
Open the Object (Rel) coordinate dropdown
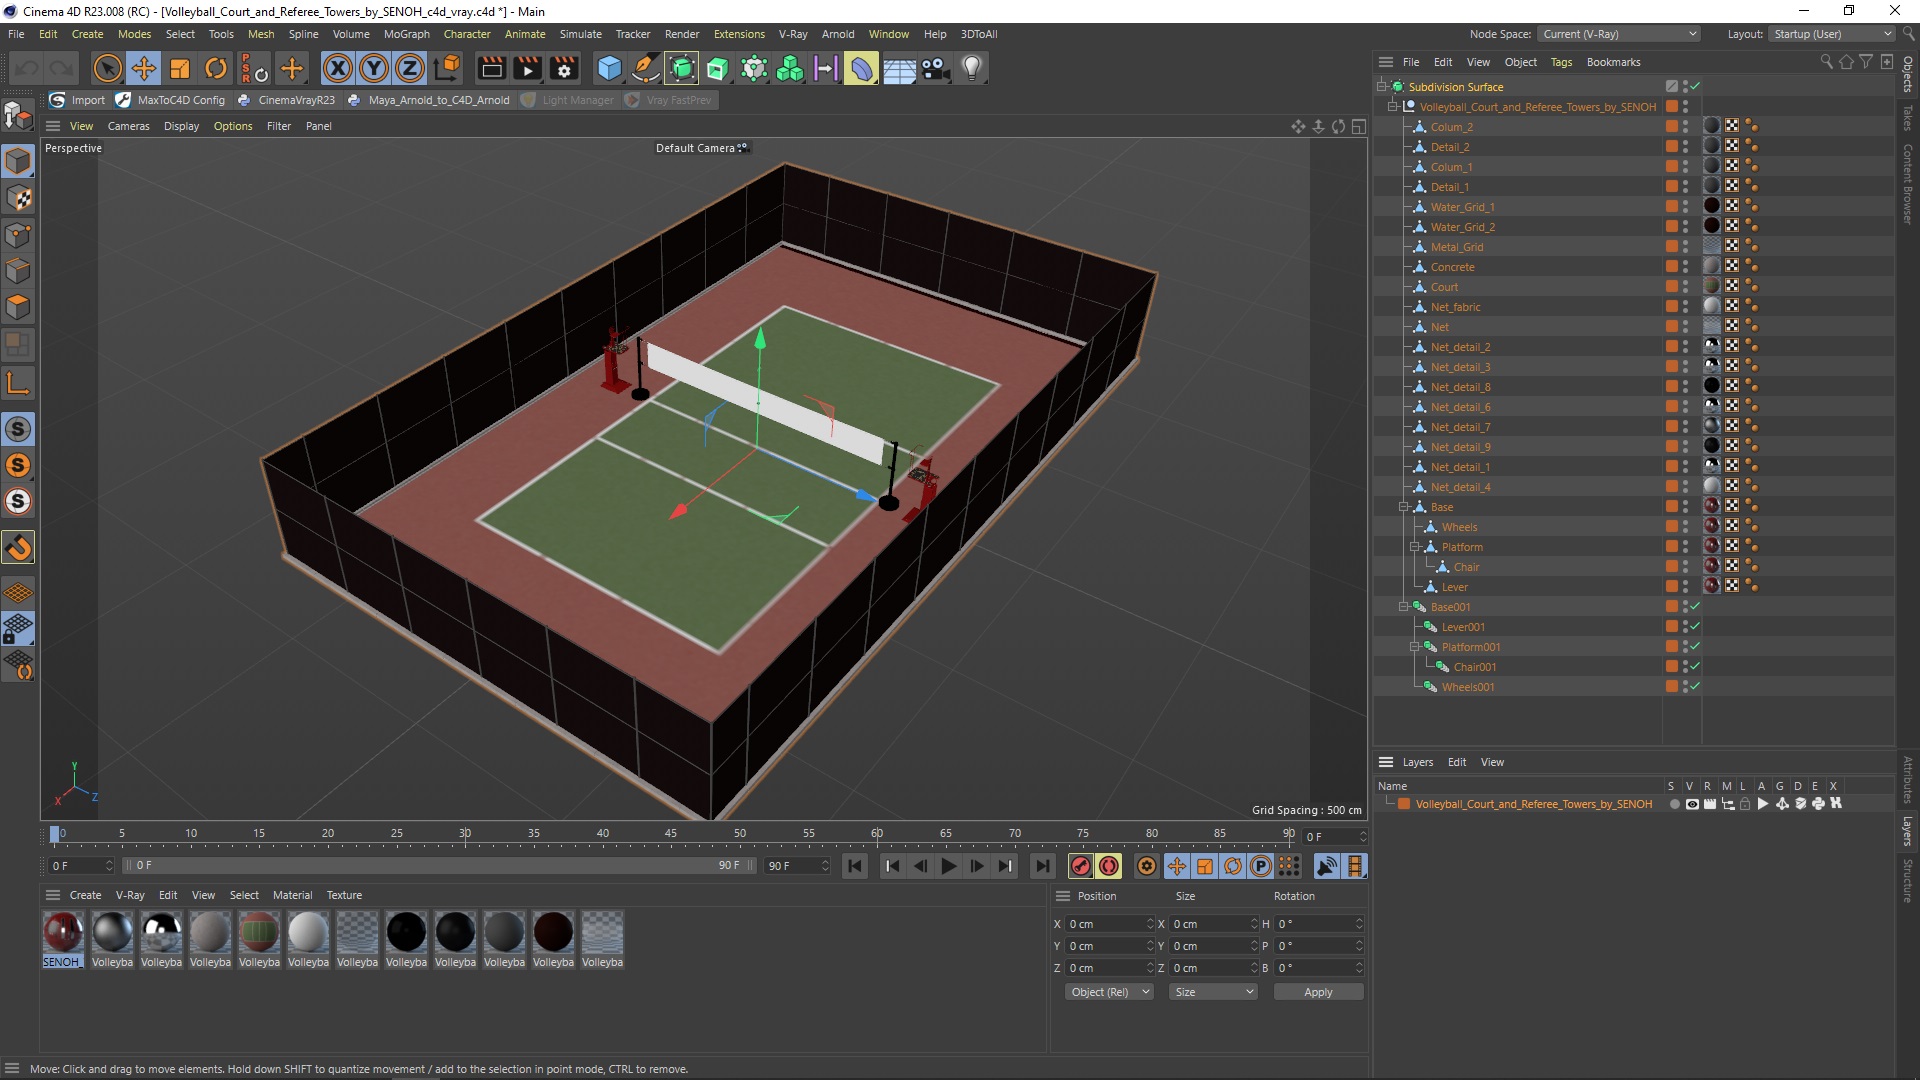1109,992
